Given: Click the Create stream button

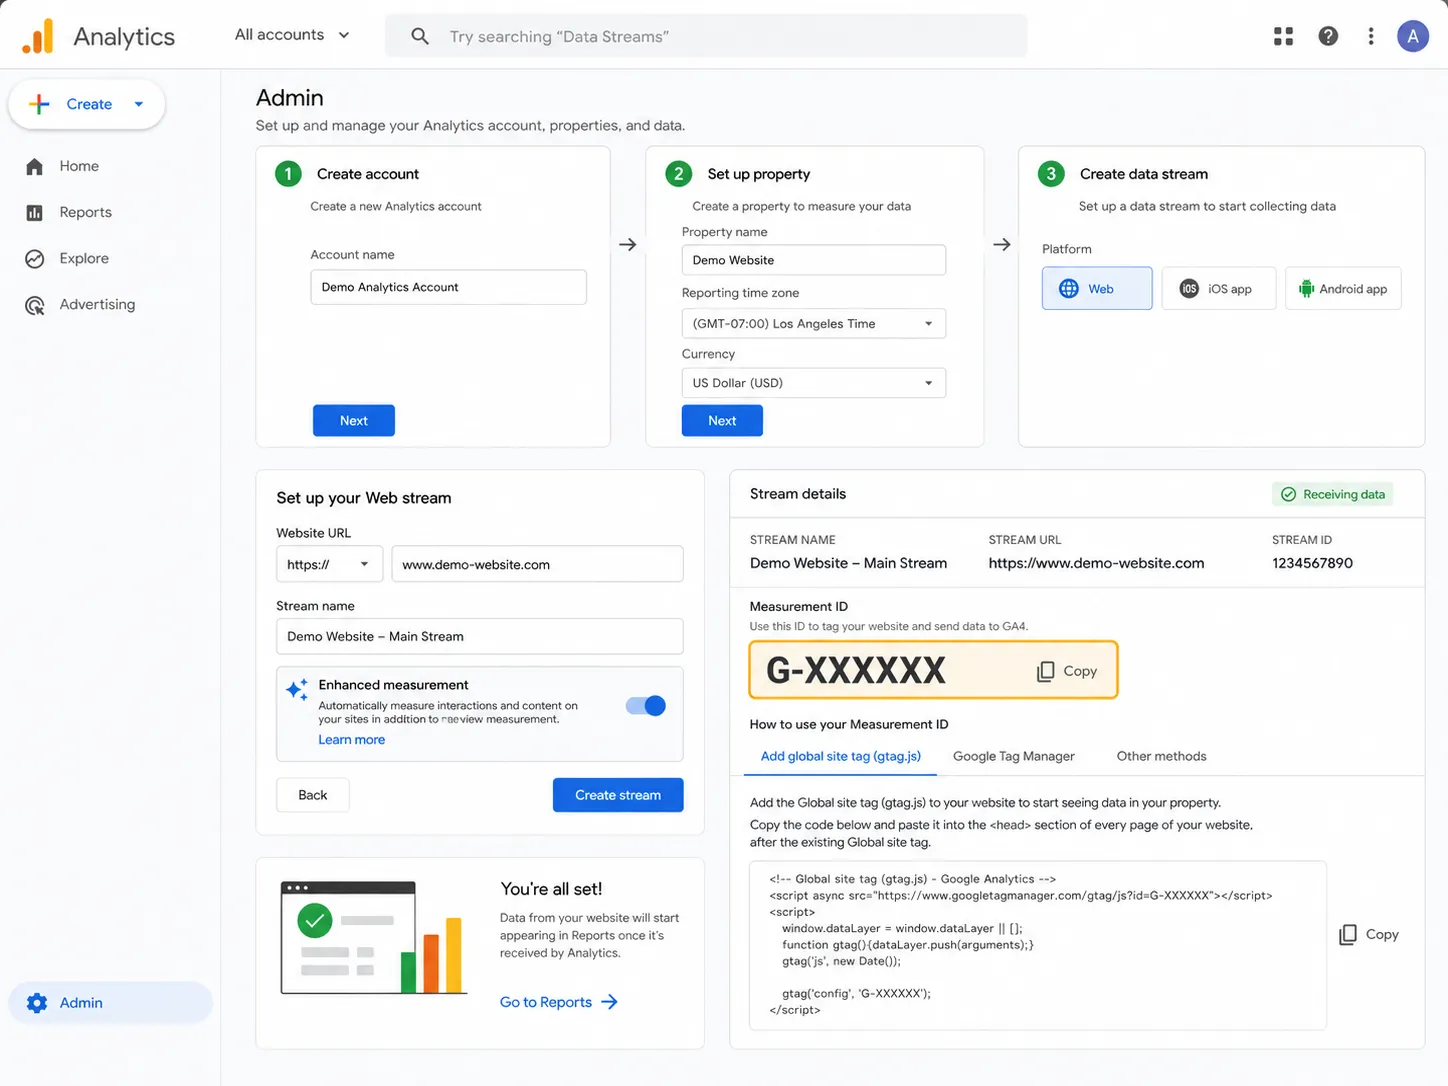Looking at the screenshot, I should click(x=618, y=795).
